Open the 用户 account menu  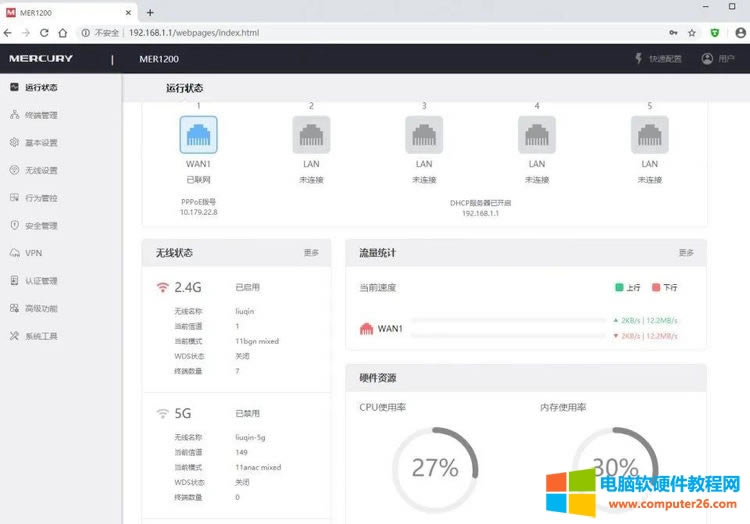point(718,59)
